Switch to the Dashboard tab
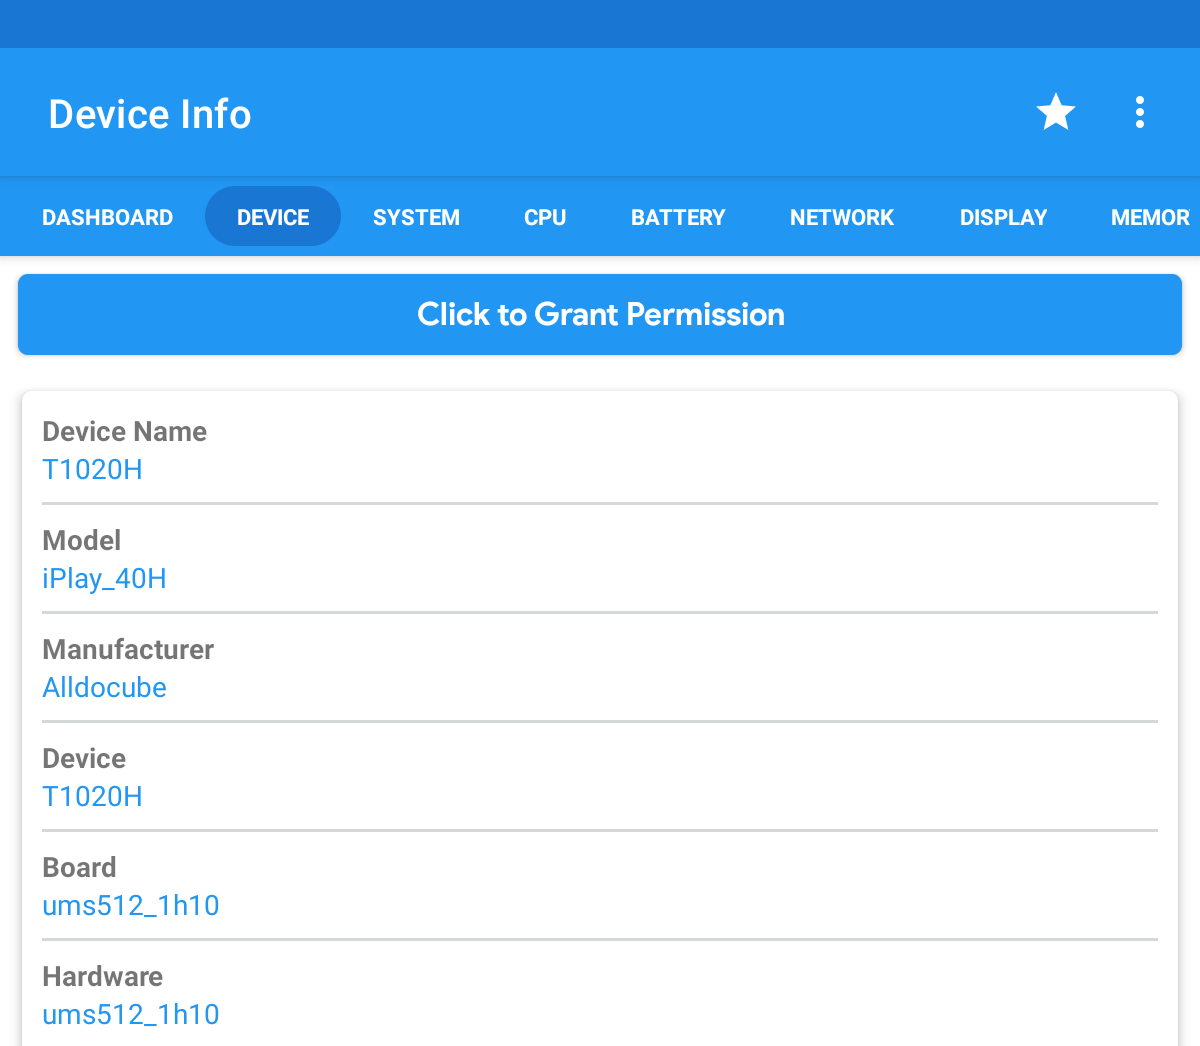Viewport: 1200px width, 1046px height. point(107,217)
